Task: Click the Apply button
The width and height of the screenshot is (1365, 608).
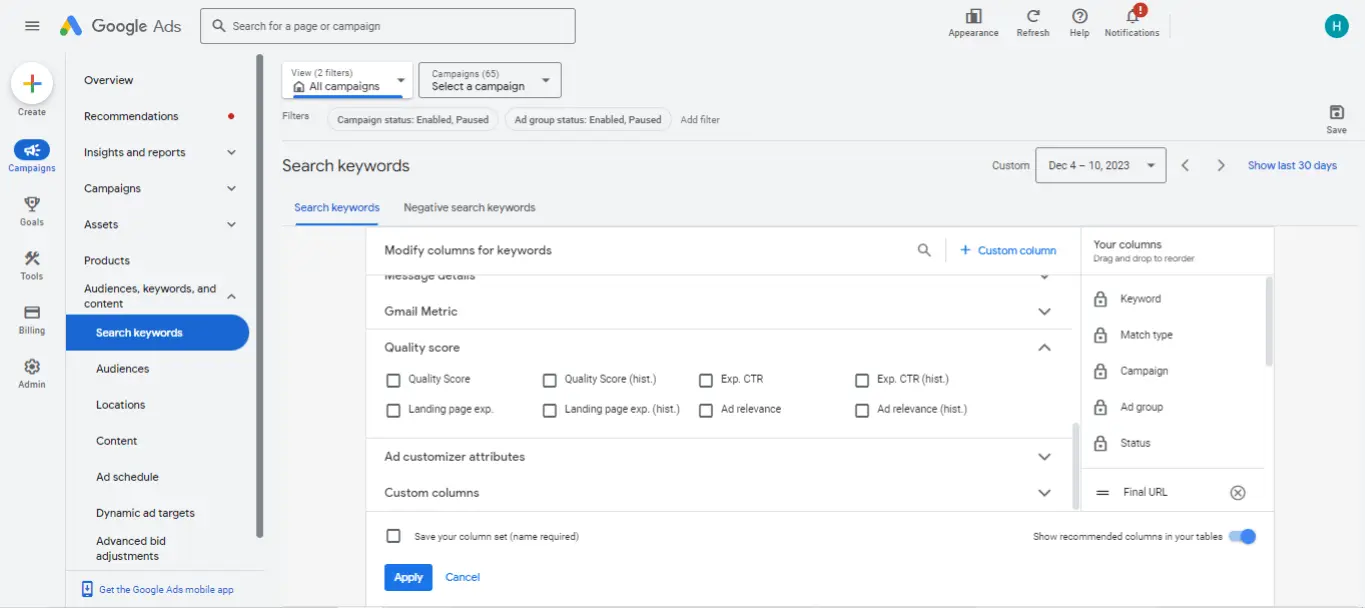Action: tap(408, 577)
